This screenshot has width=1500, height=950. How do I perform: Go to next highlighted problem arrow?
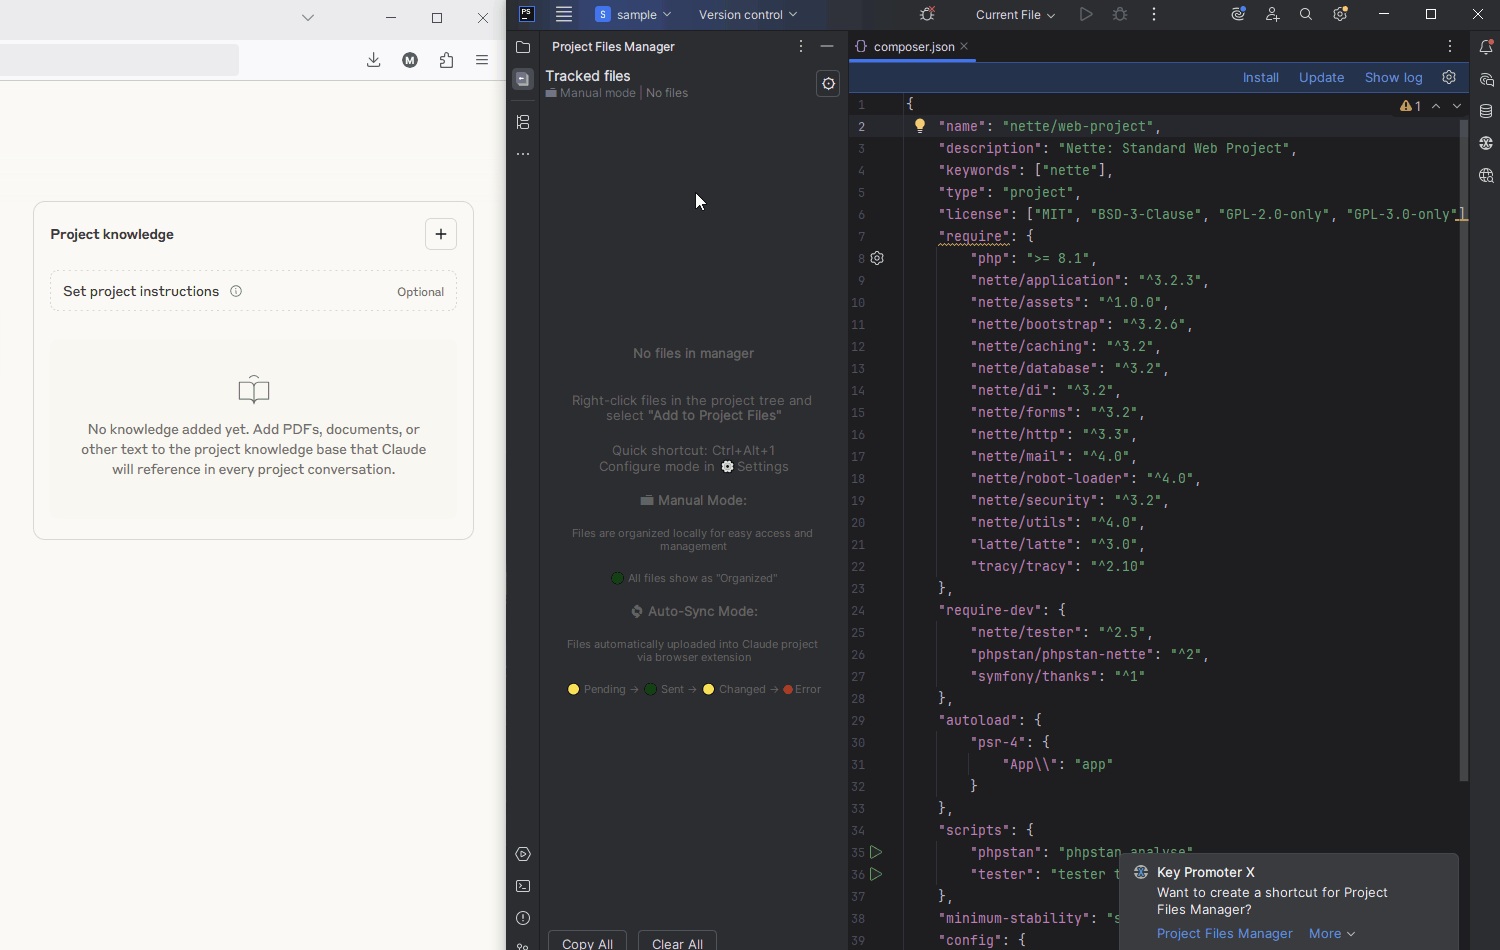pos(1457,106)
